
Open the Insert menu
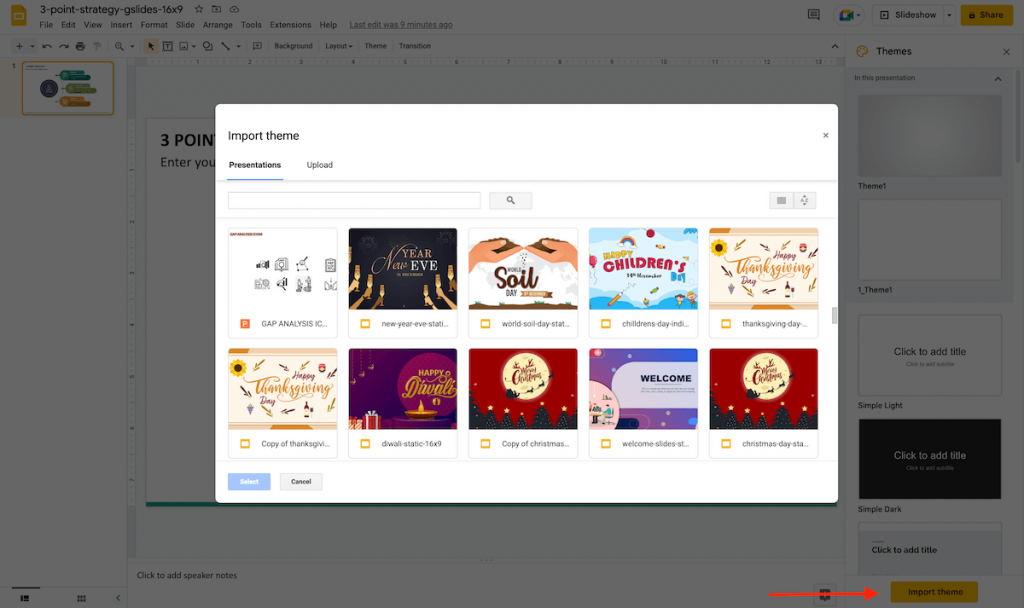[x=121, y=25]
